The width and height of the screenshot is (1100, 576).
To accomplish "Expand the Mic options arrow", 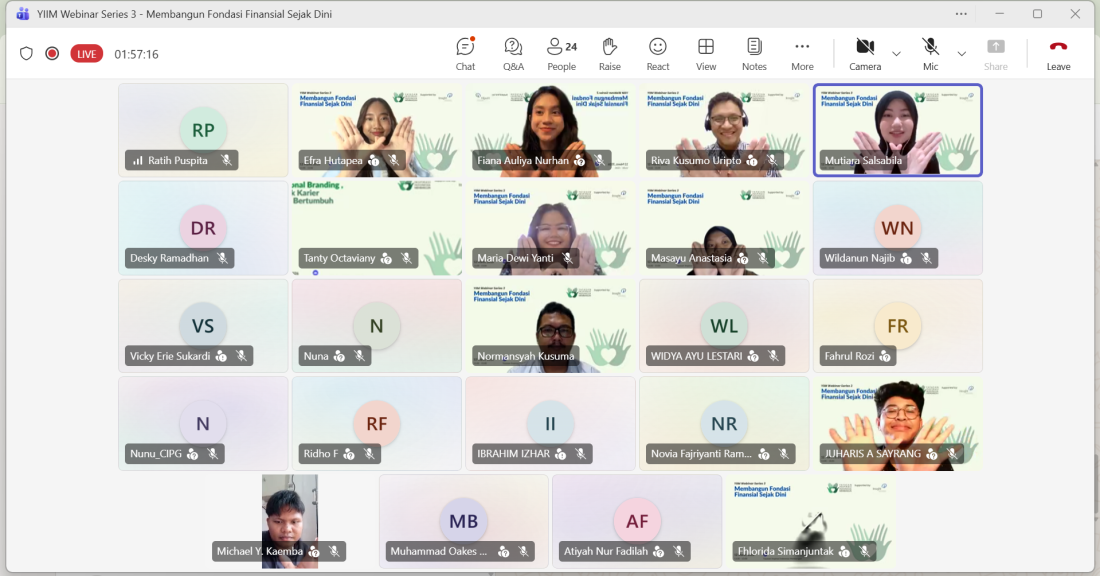I will tap(961, 54).
